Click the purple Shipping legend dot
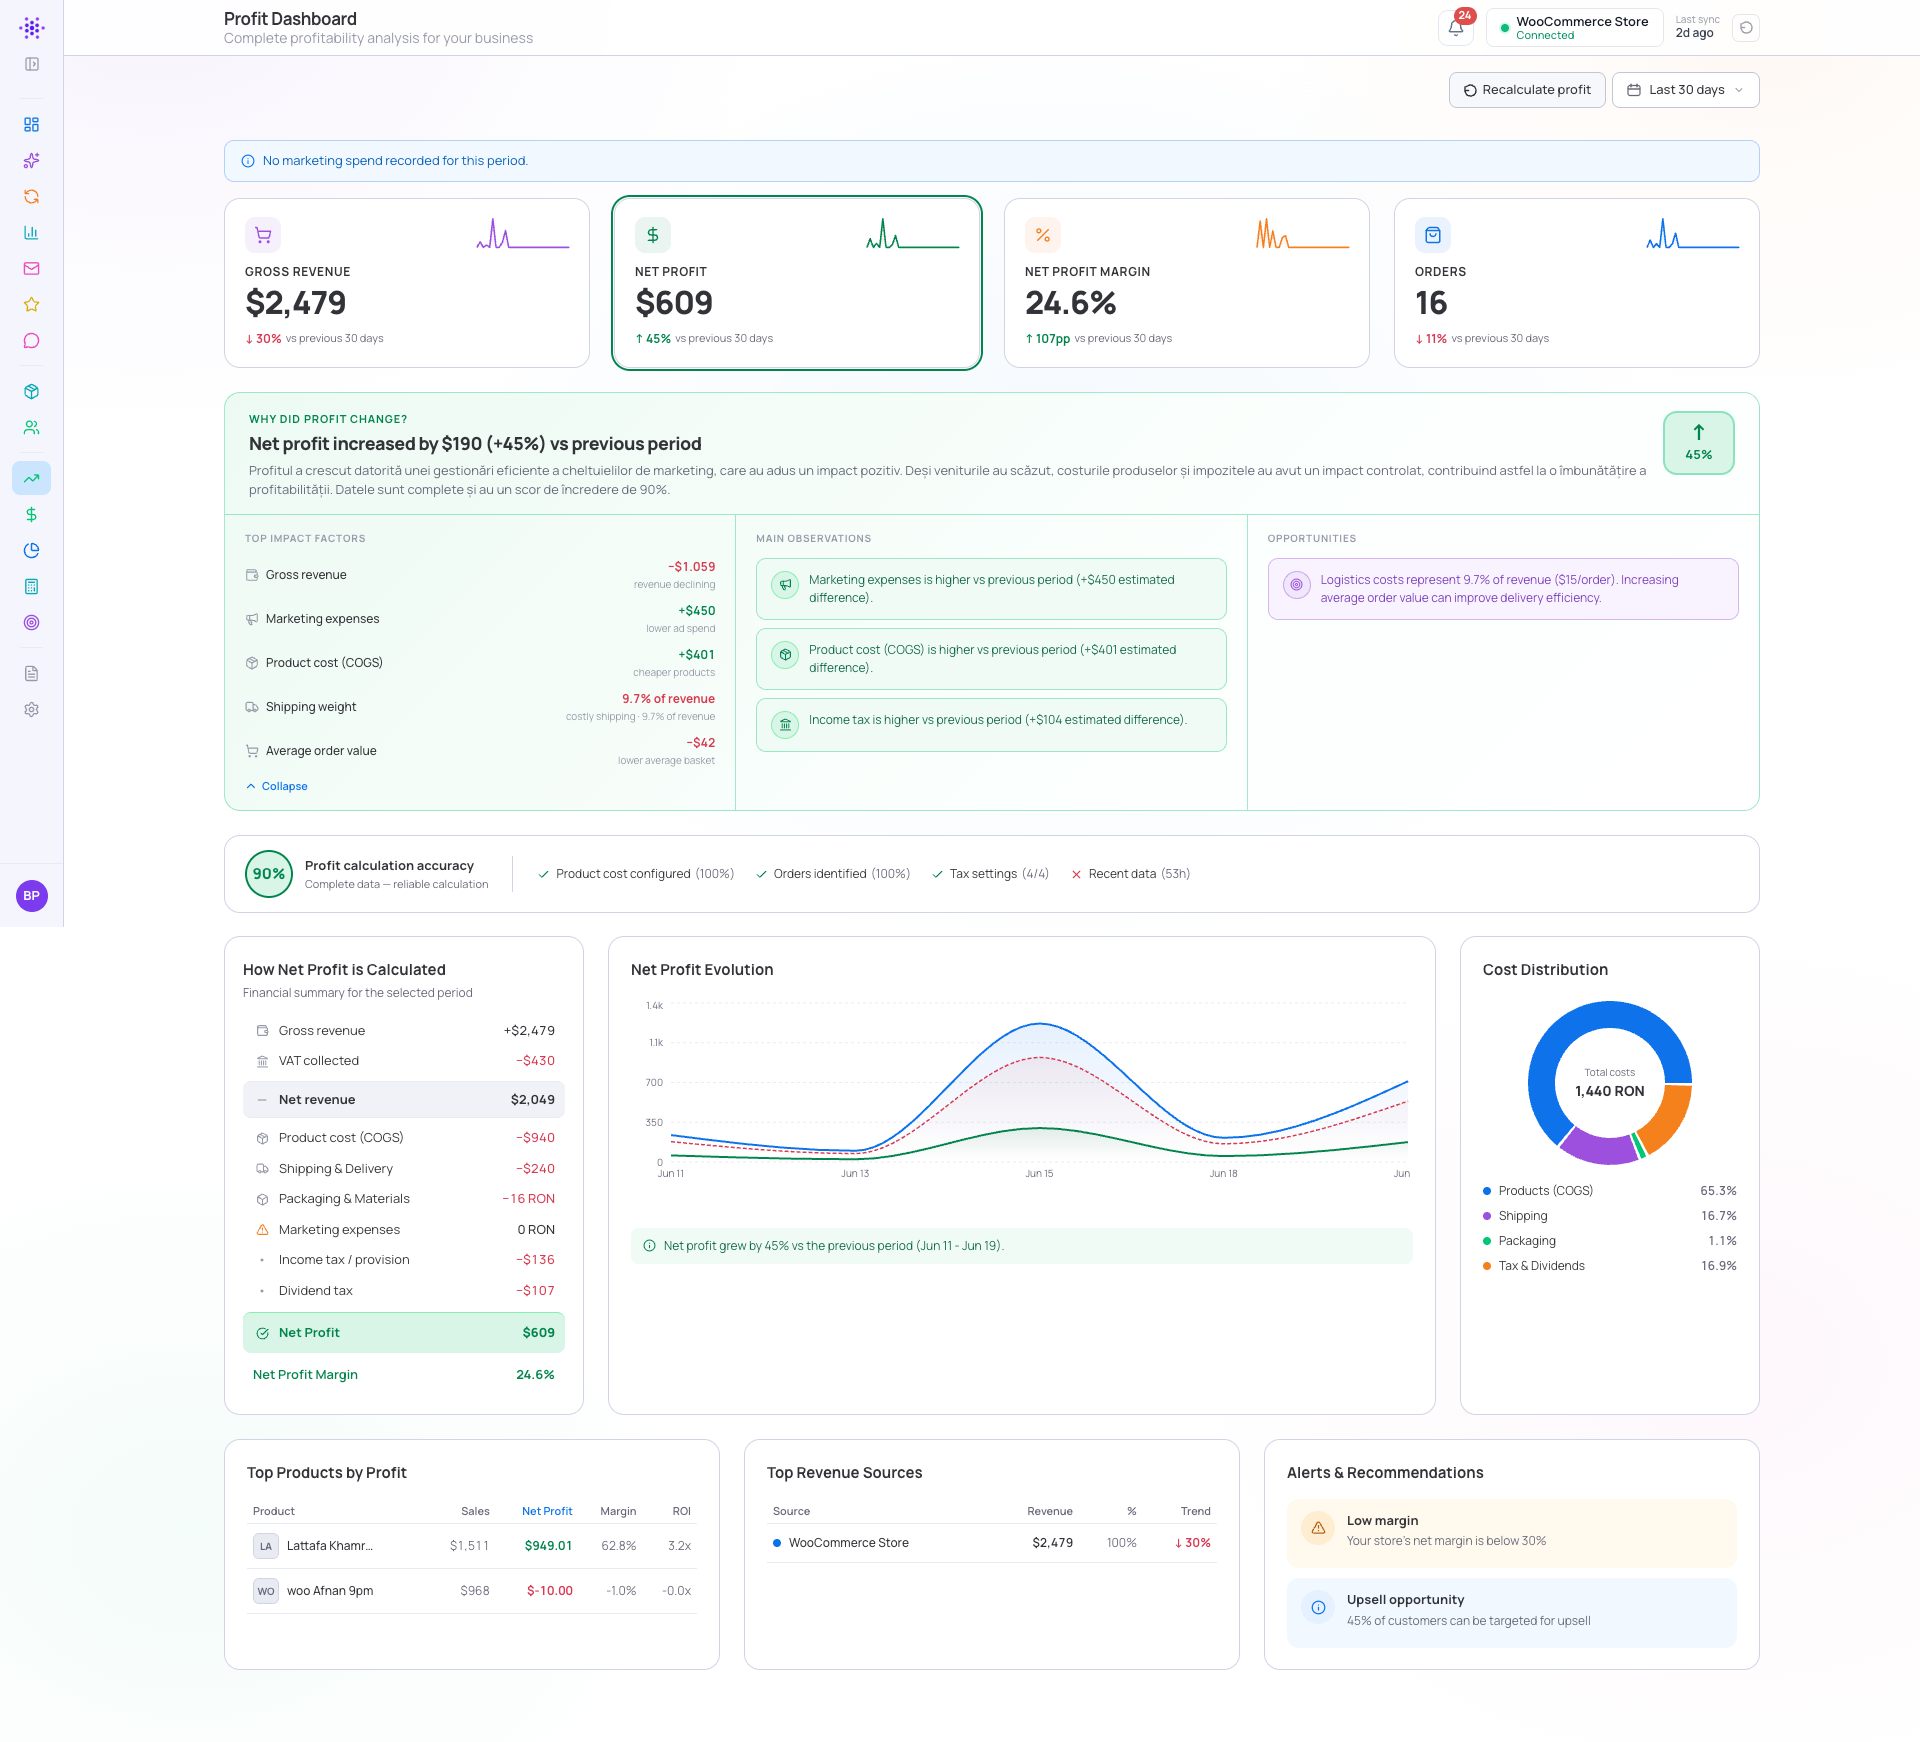This screenshot has width=1920, height=1742. [1487, 1216]
